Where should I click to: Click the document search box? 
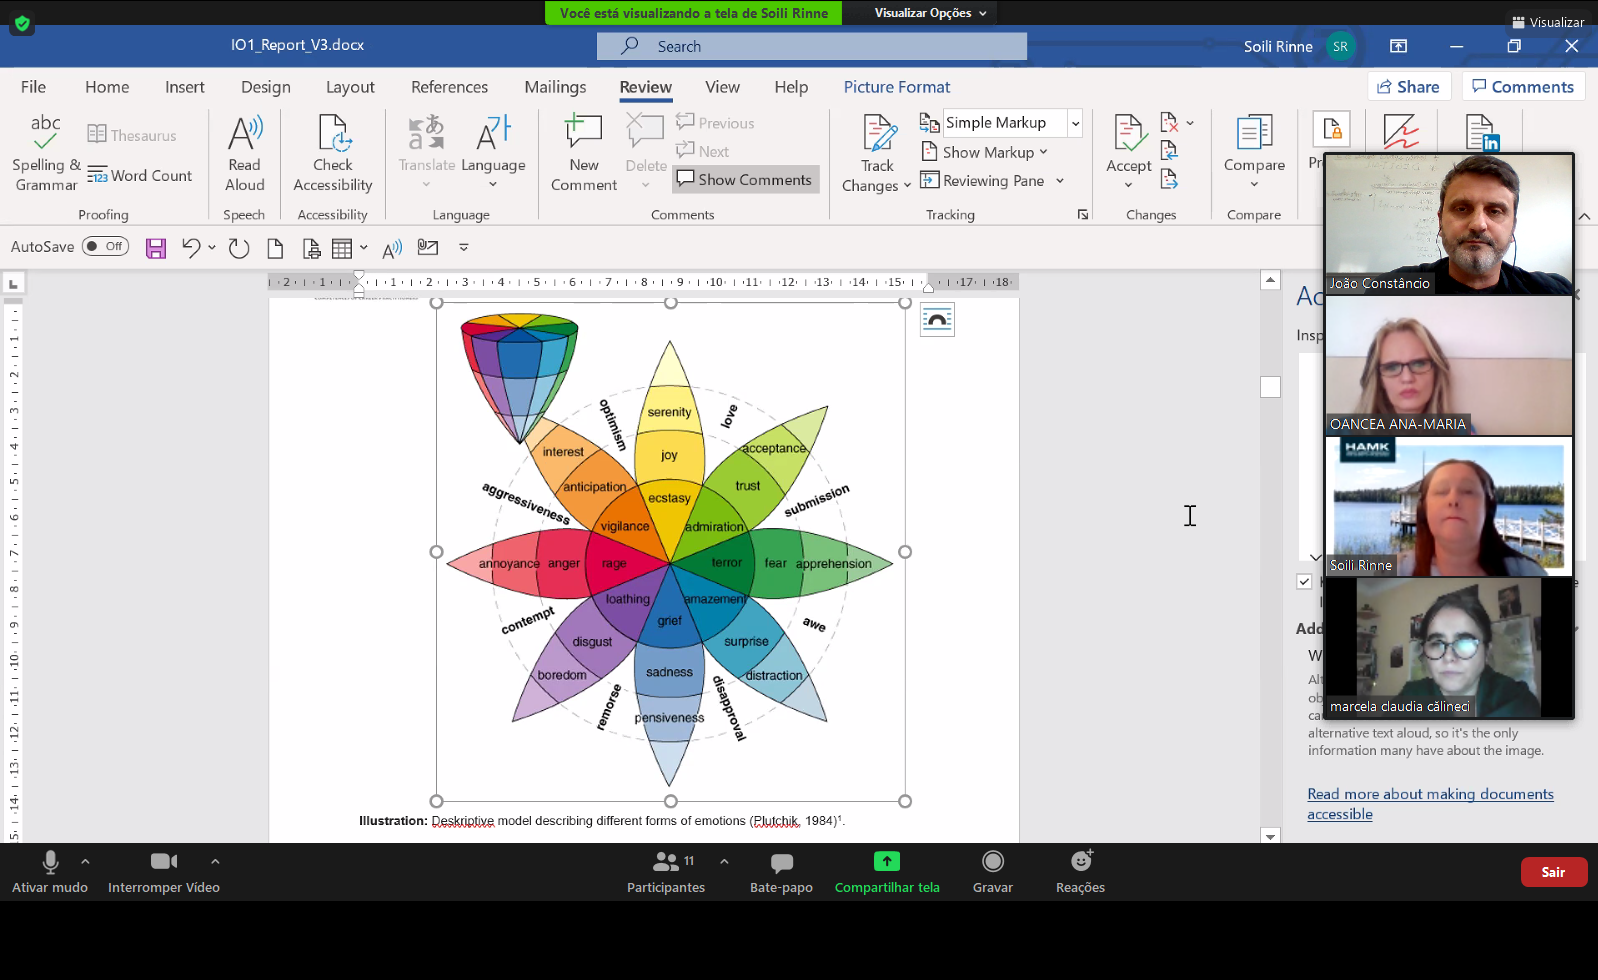[812, 46]
